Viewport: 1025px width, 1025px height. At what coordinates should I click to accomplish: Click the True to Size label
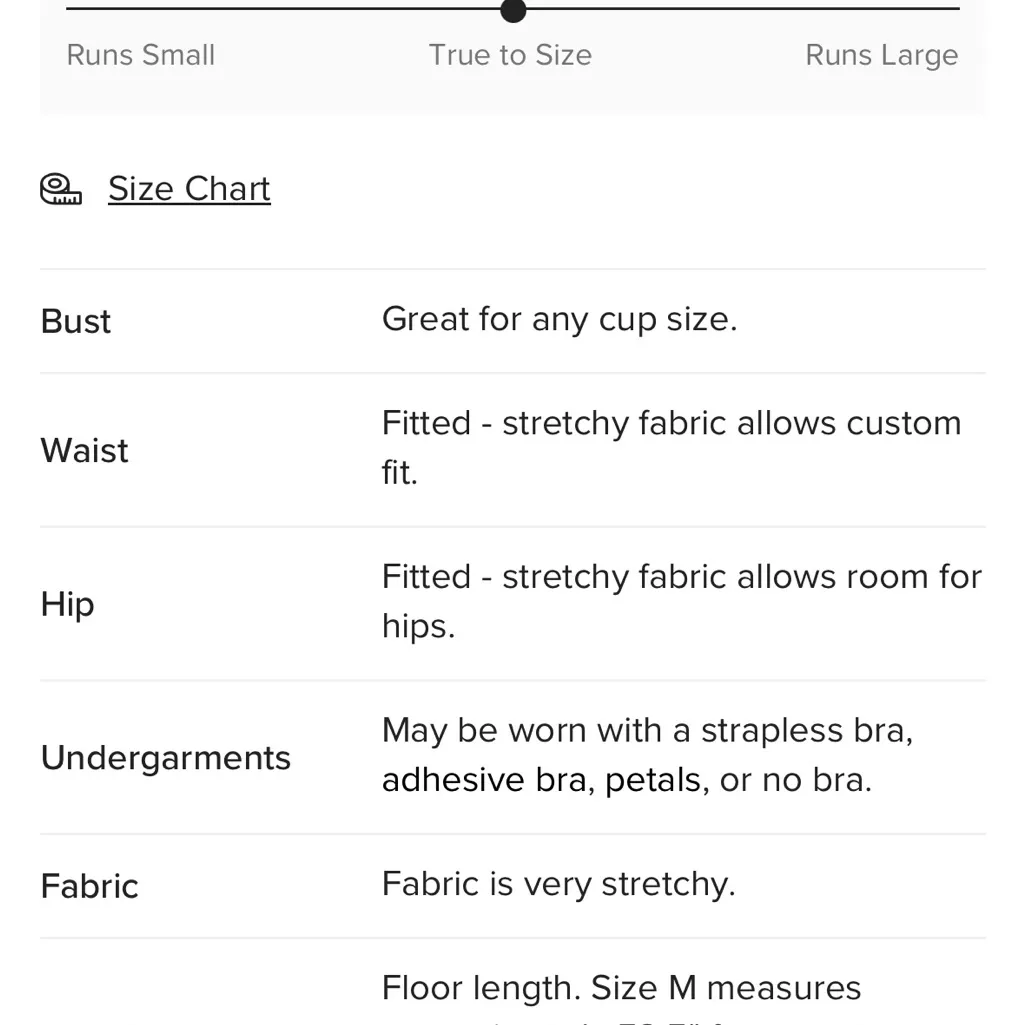tap(510, 55)
